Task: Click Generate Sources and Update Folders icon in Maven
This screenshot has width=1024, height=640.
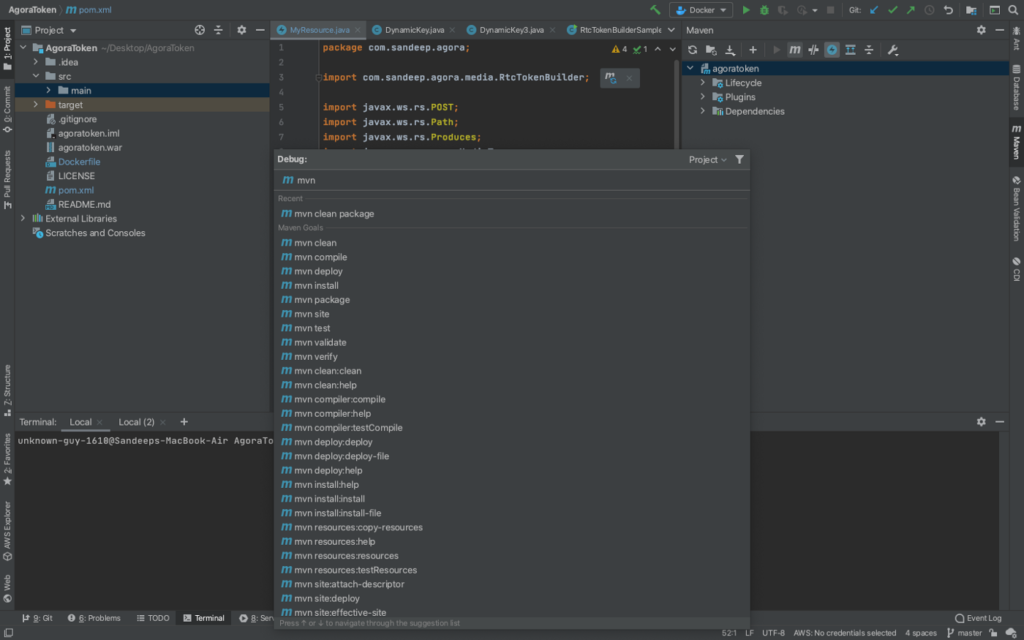Action: (711, 50)
